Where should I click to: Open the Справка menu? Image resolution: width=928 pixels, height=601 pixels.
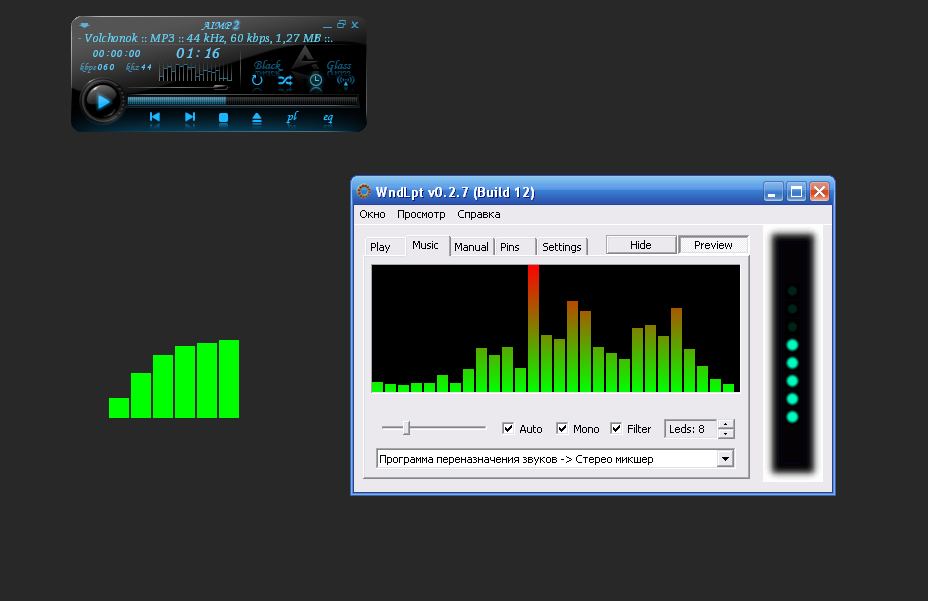[479, 214]
